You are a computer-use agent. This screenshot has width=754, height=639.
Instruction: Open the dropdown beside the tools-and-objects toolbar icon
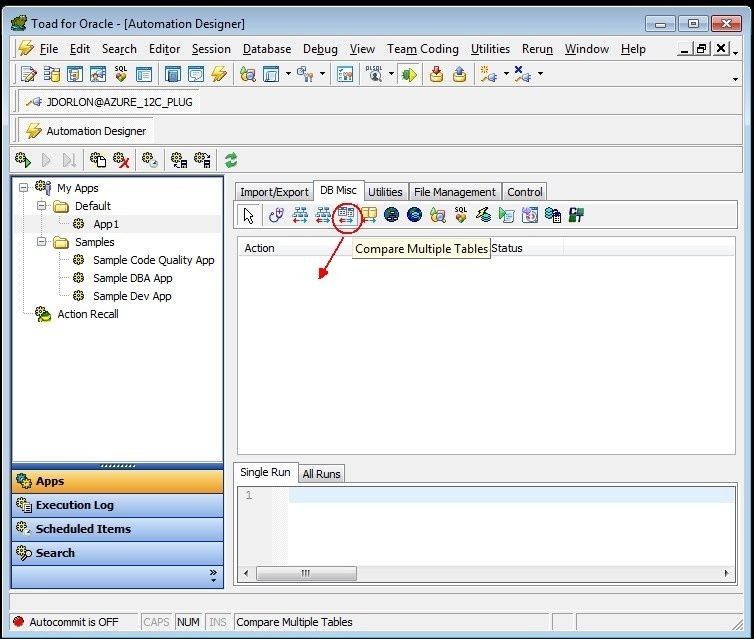(322, 74)
